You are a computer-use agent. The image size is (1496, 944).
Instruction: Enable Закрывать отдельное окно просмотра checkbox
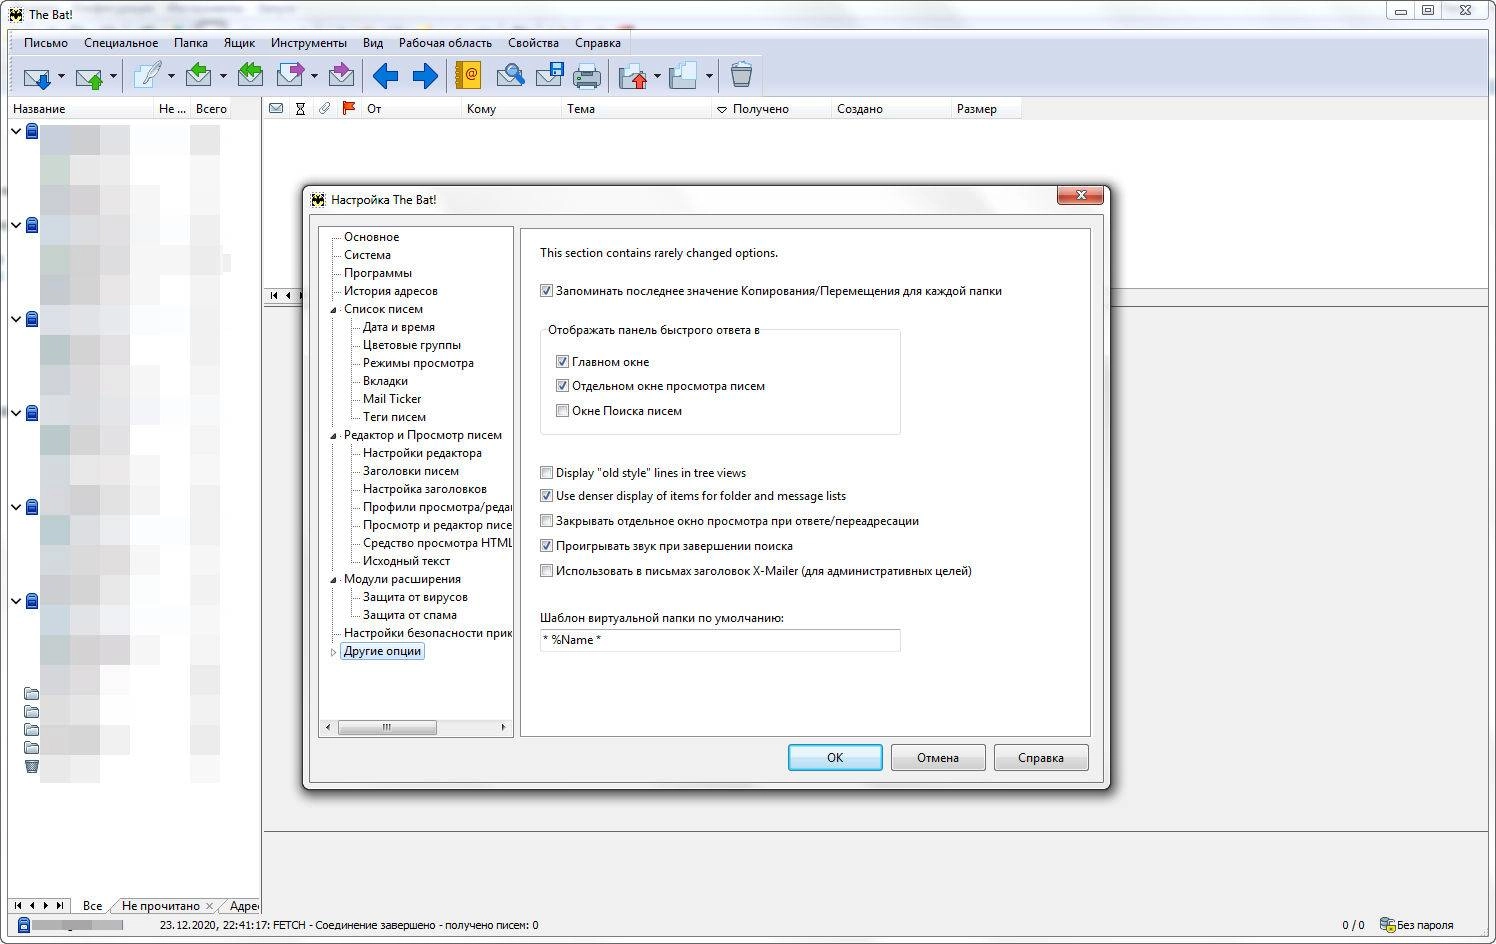click(x=547, y=521)
